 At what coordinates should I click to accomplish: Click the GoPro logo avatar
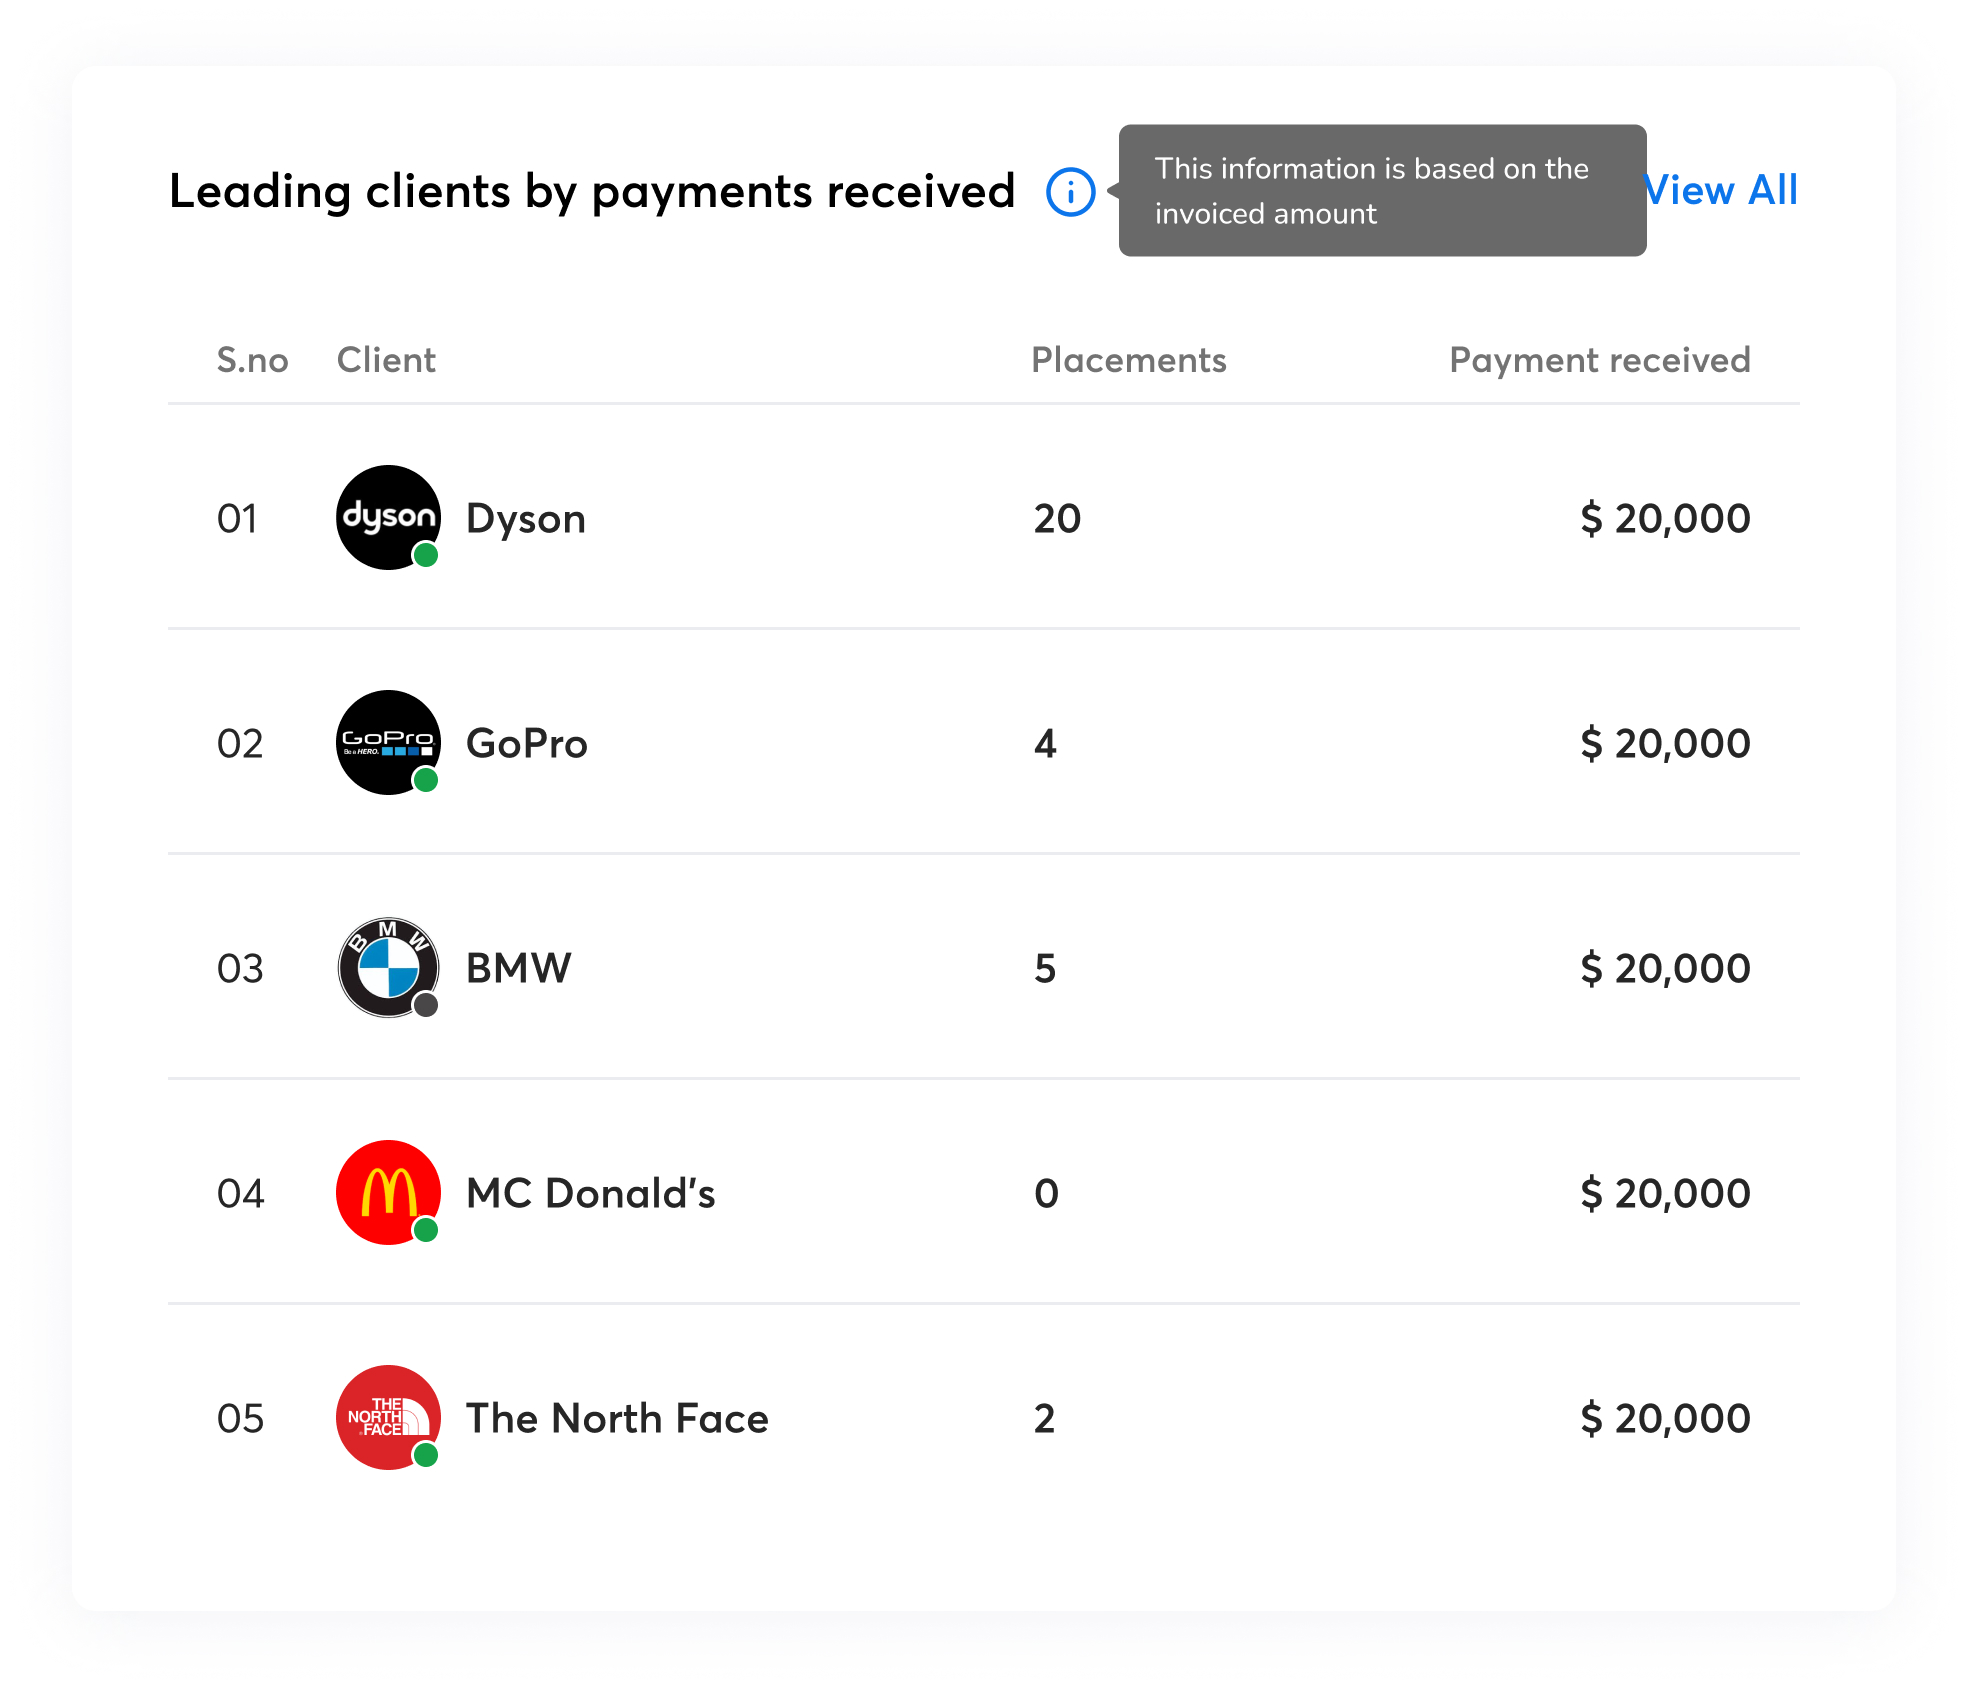click(x=387, y=741)
